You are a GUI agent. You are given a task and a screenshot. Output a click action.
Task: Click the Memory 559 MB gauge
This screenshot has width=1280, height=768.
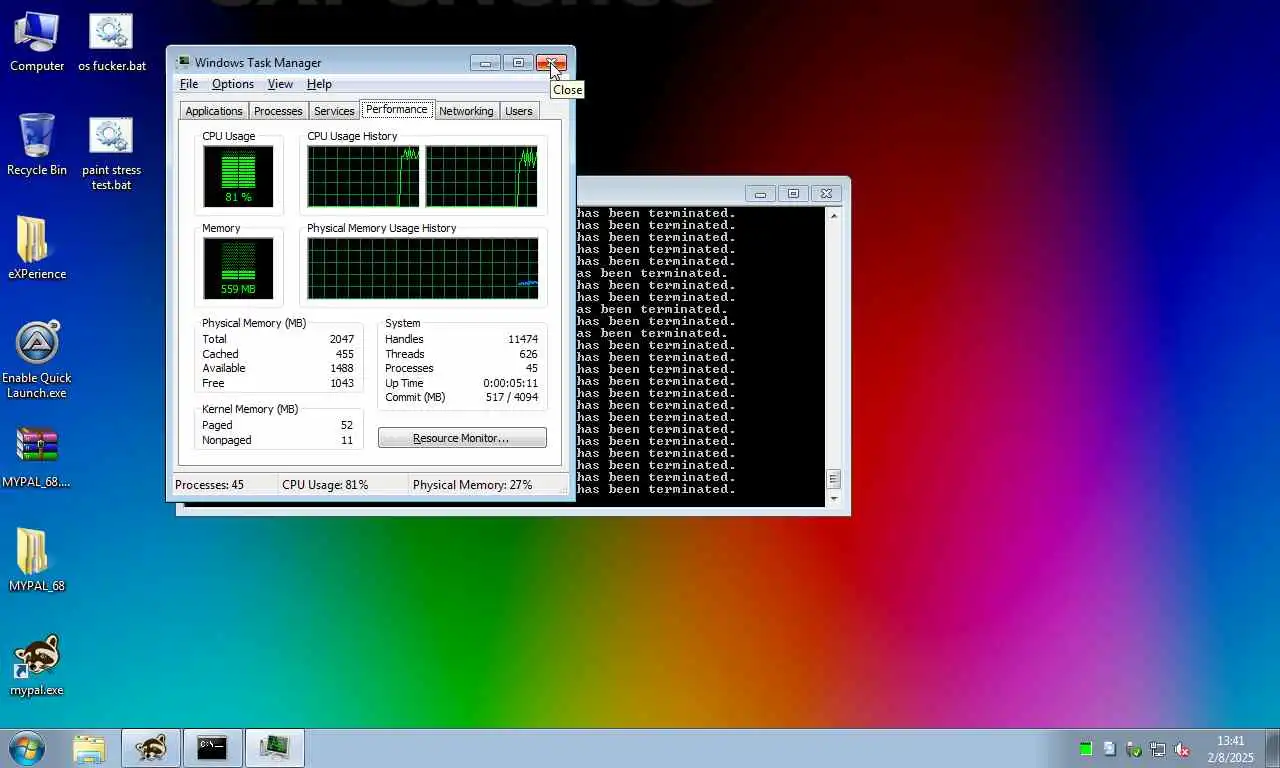[x=238, y=268]
